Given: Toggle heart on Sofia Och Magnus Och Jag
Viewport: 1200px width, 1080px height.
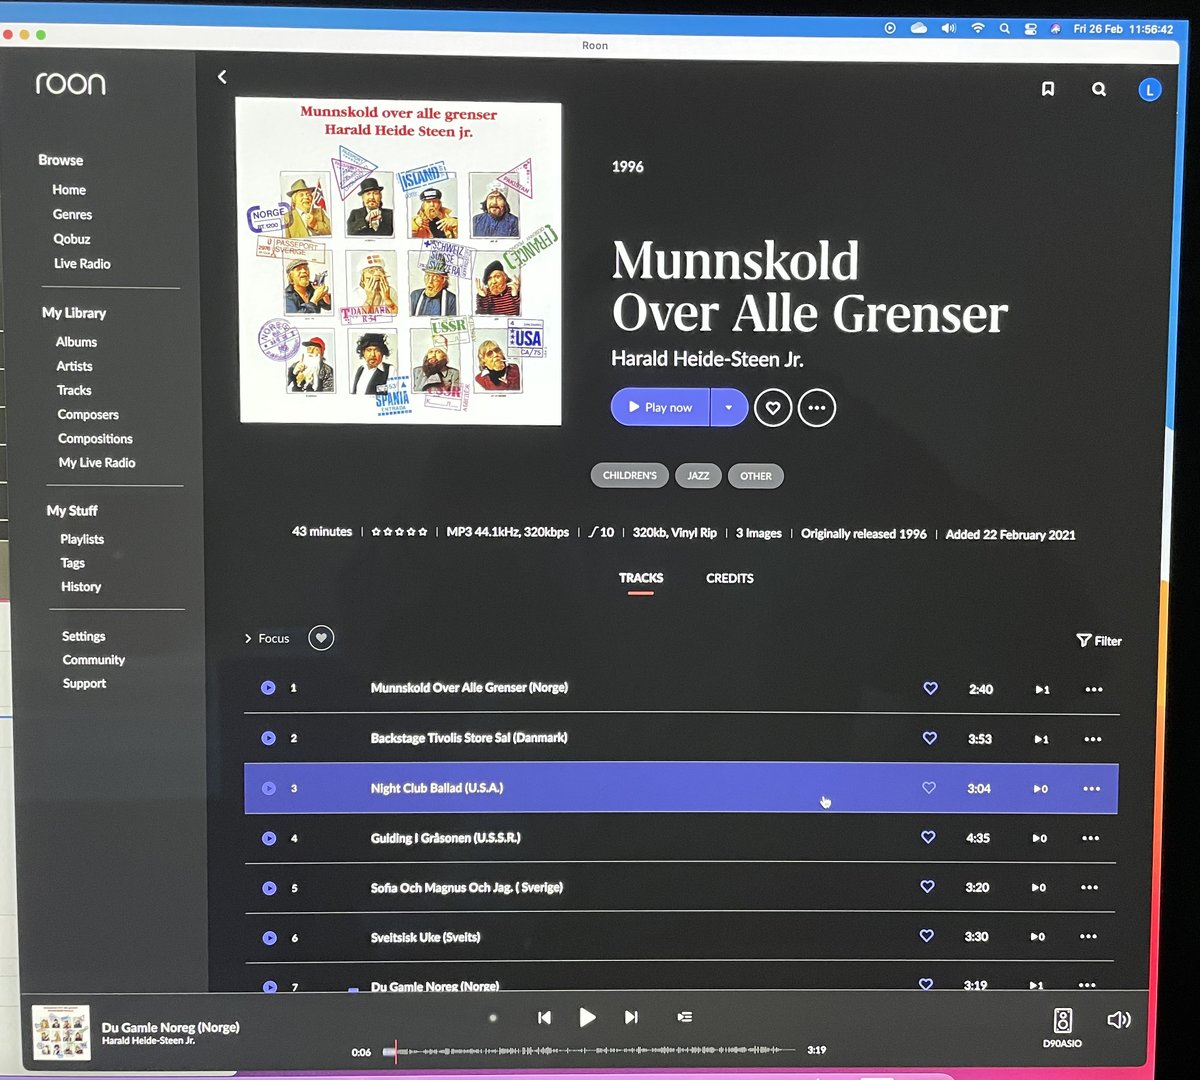Looking at the screenshot, I should tap(927, 886).
